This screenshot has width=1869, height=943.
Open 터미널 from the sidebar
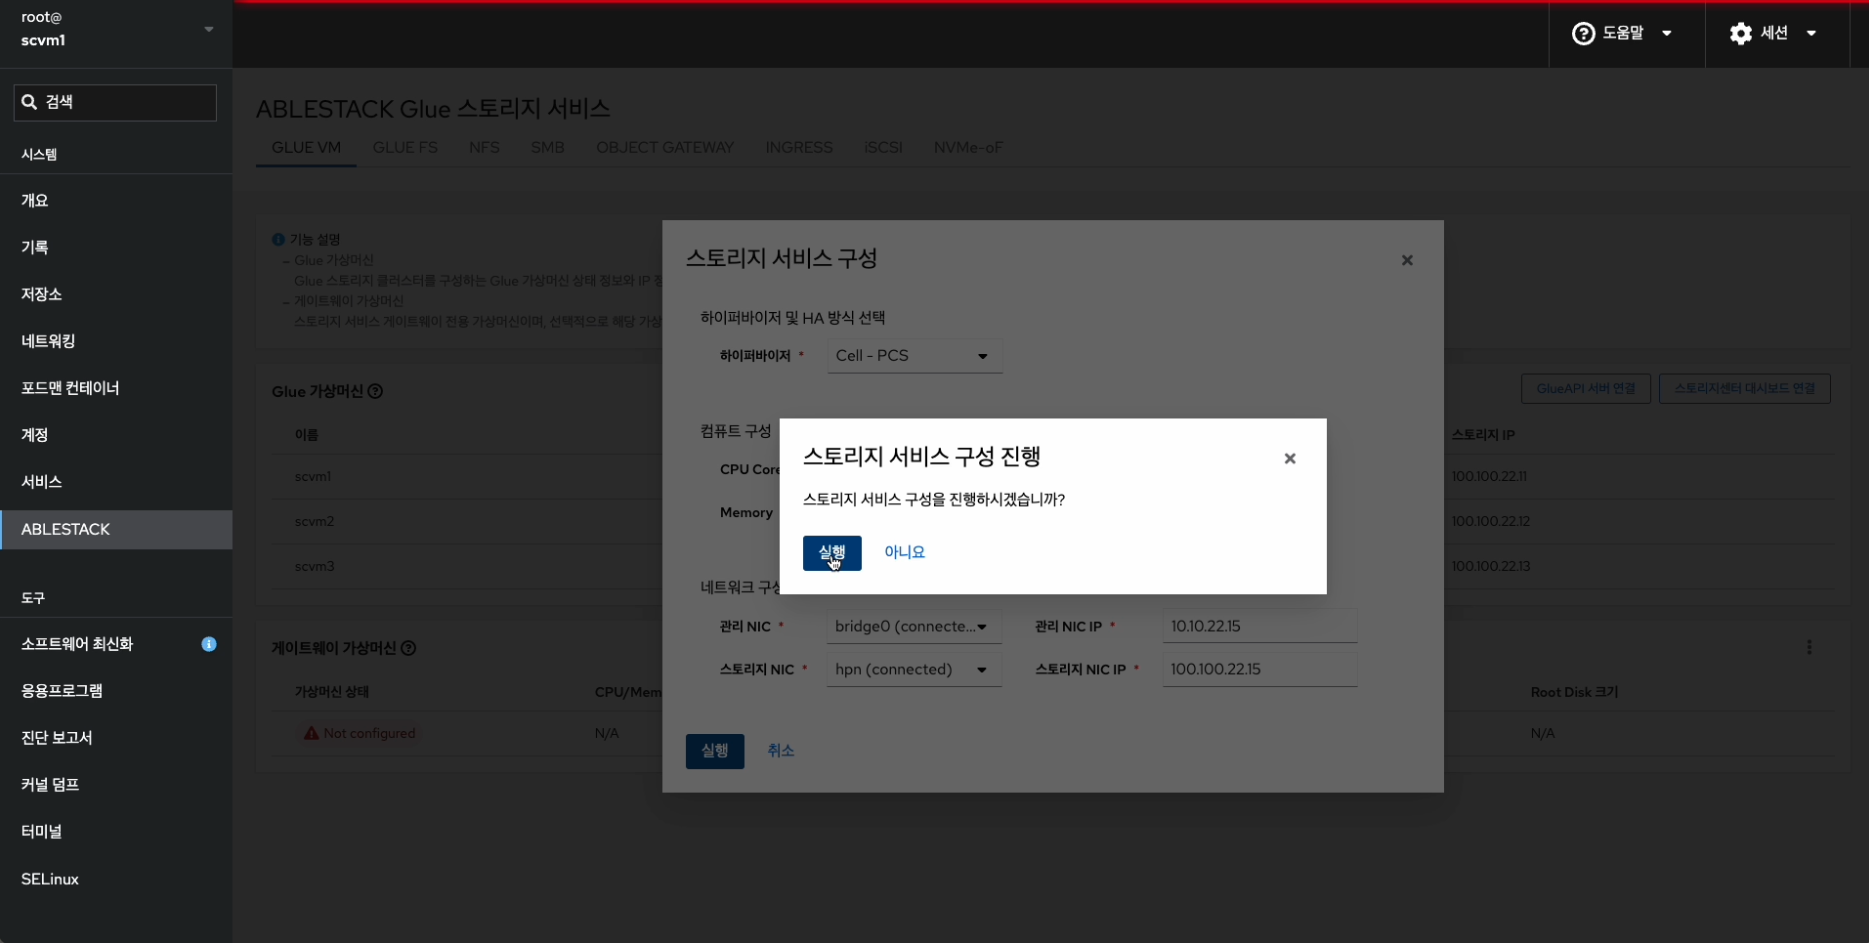point(42,832)
